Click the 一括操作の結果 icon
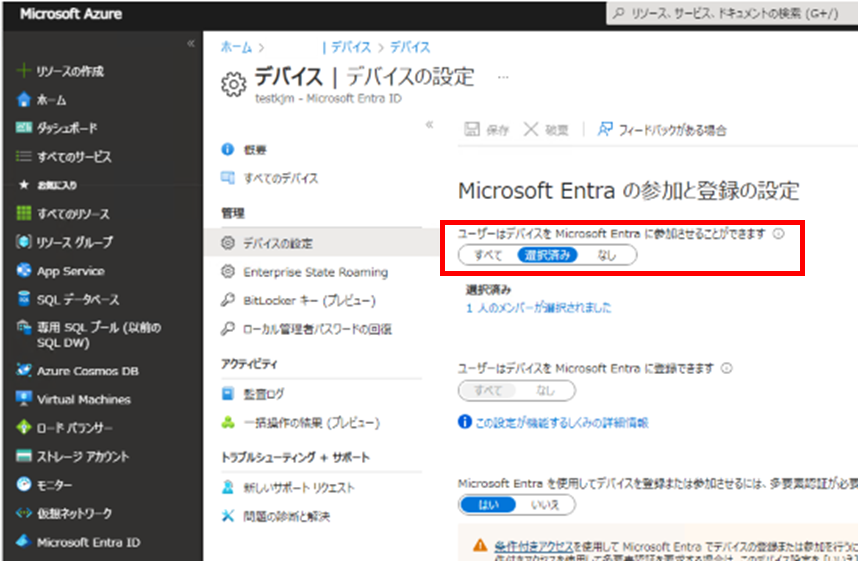This screenshot has width=858, height=561. 228,423
